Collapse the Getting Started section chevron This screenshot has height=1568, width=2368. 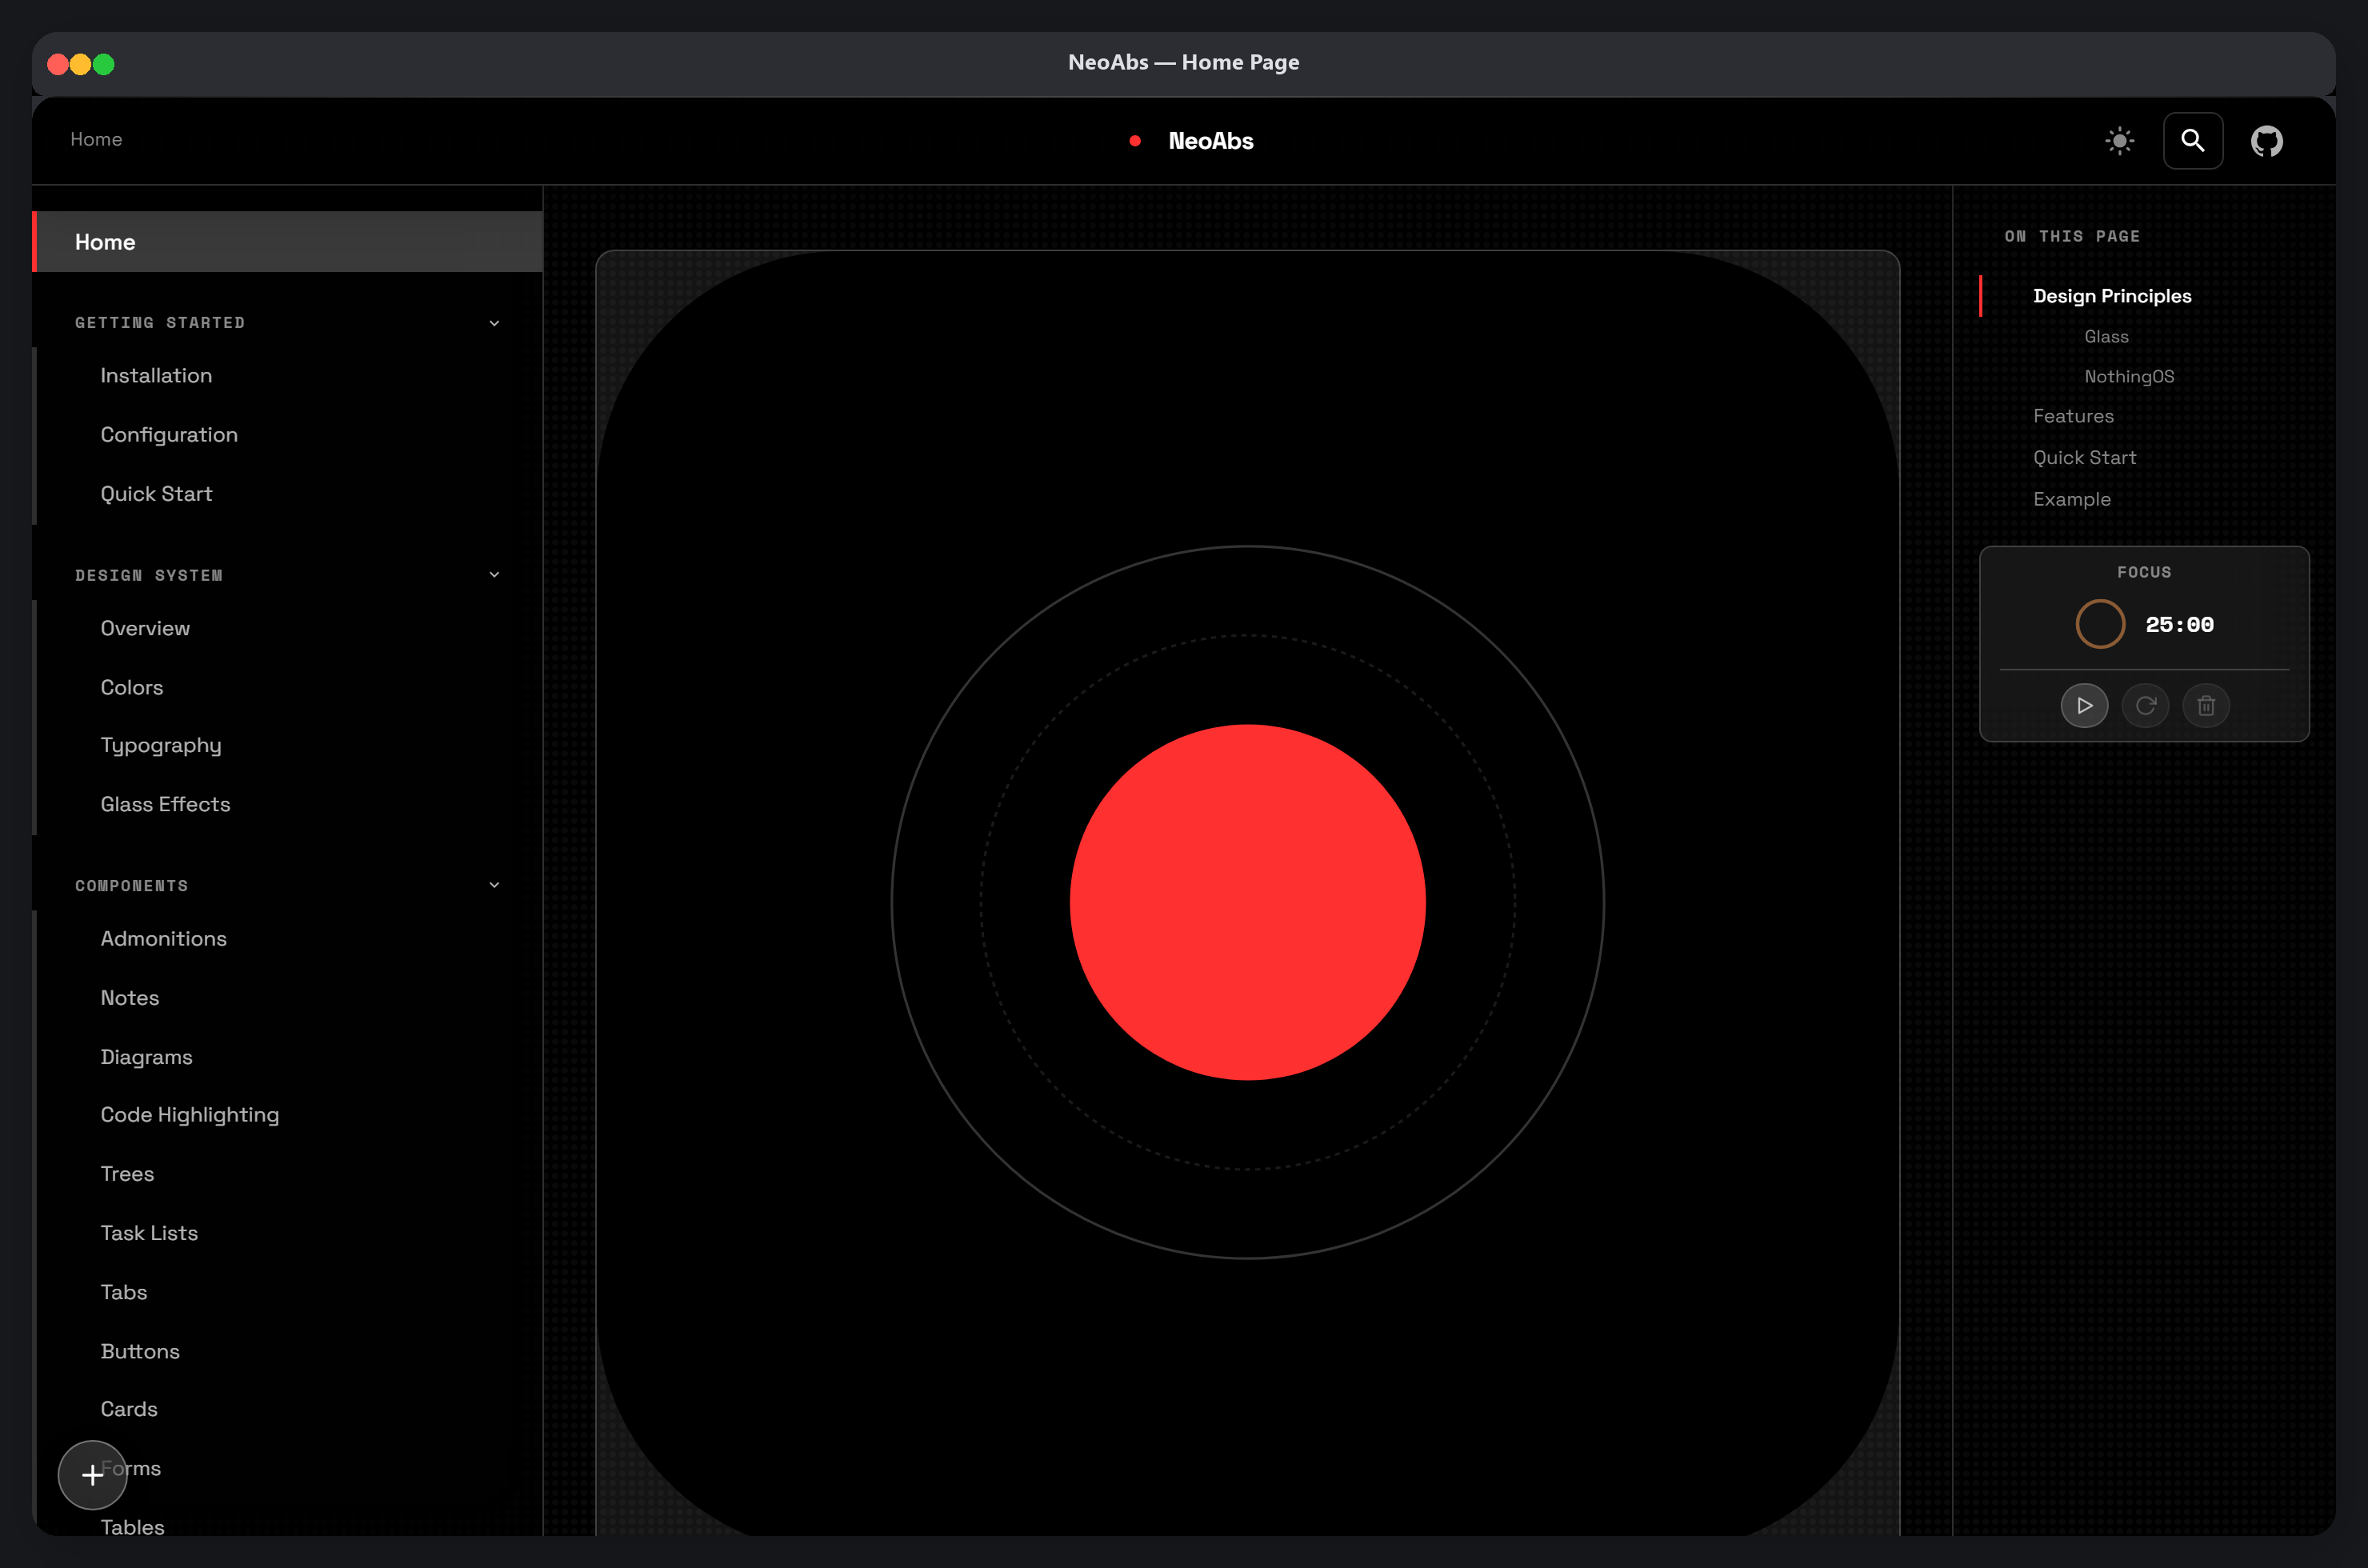(494, 323)
